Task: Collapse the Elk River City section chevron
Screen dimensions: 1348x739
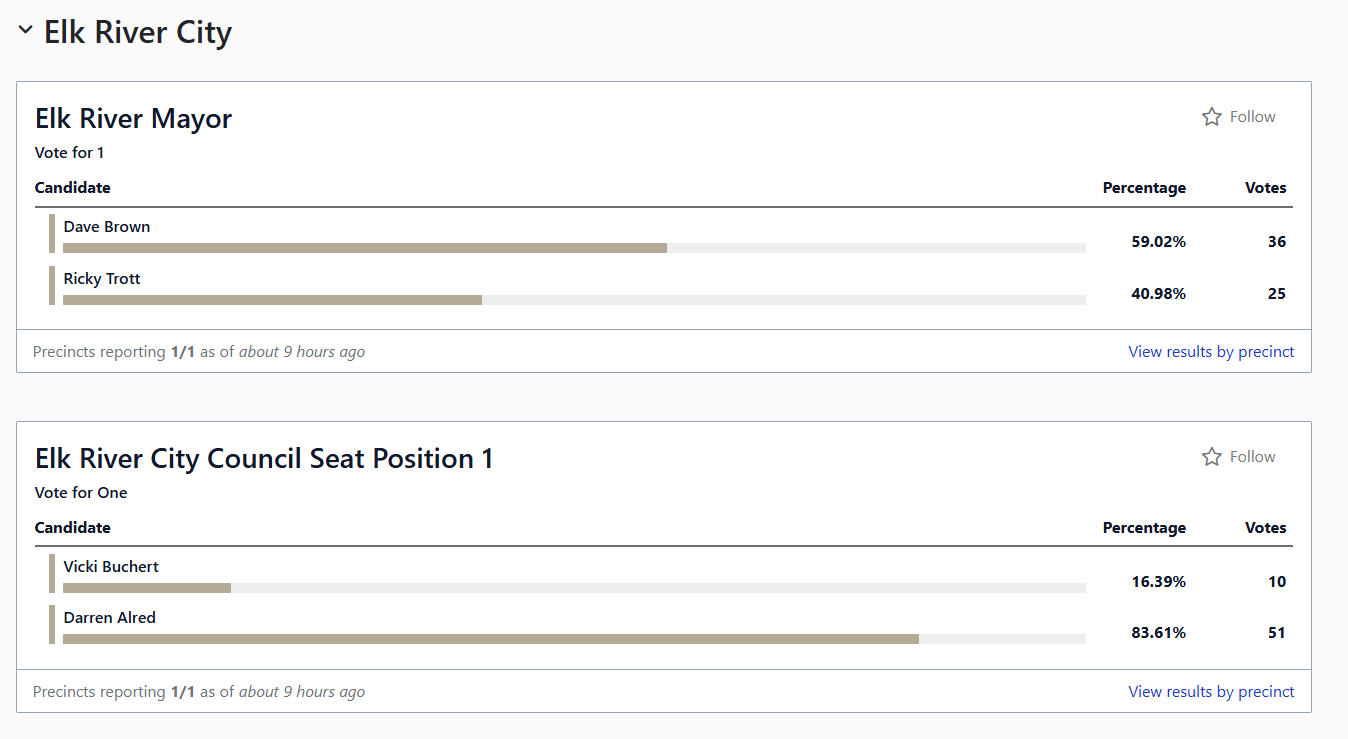Action: coord(26,31)
